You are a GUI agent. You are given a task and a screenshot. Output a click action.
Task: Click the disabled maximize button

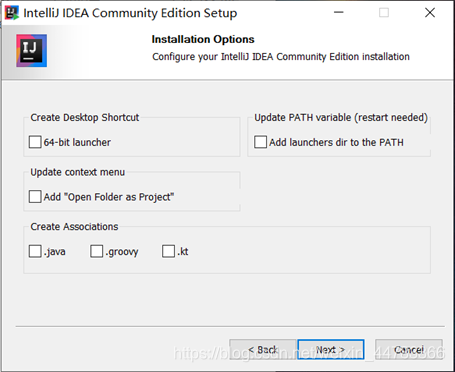coord(384,13)
